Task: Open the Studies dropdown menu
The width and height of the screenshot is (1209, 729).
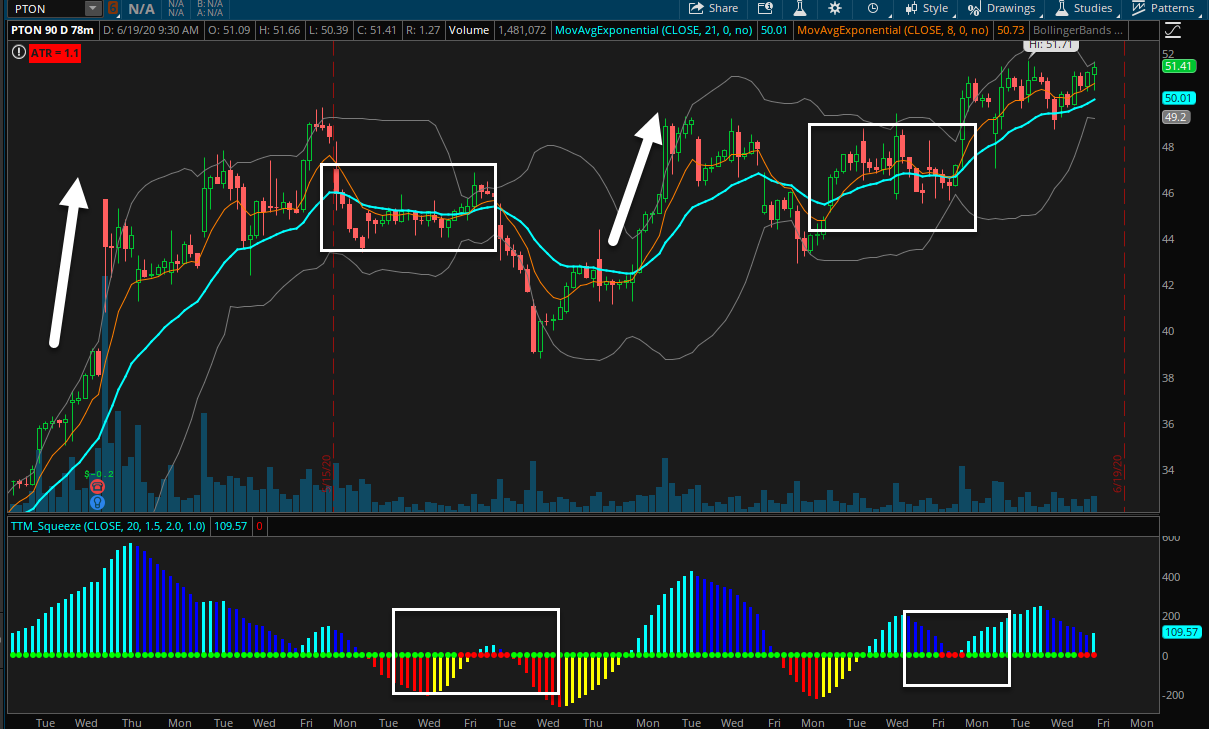Action: (1084, 8)
